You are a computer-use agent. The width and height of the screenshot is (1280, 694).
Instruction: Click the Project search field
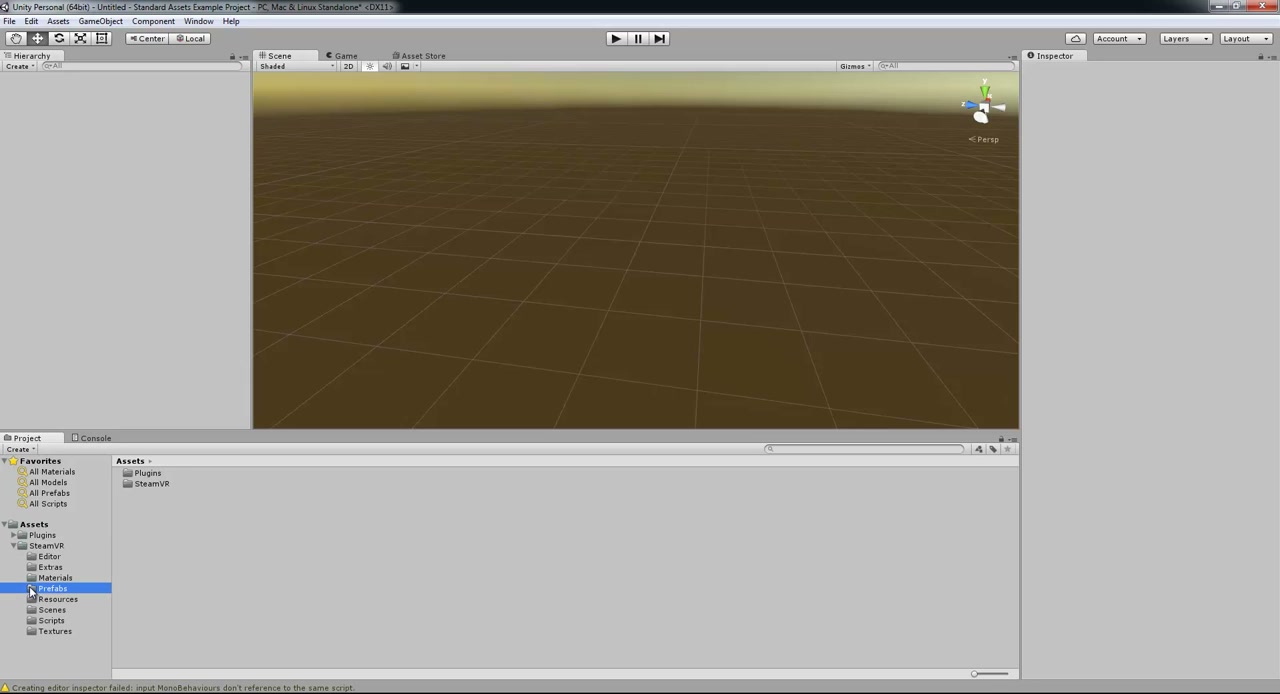[865, 449]
